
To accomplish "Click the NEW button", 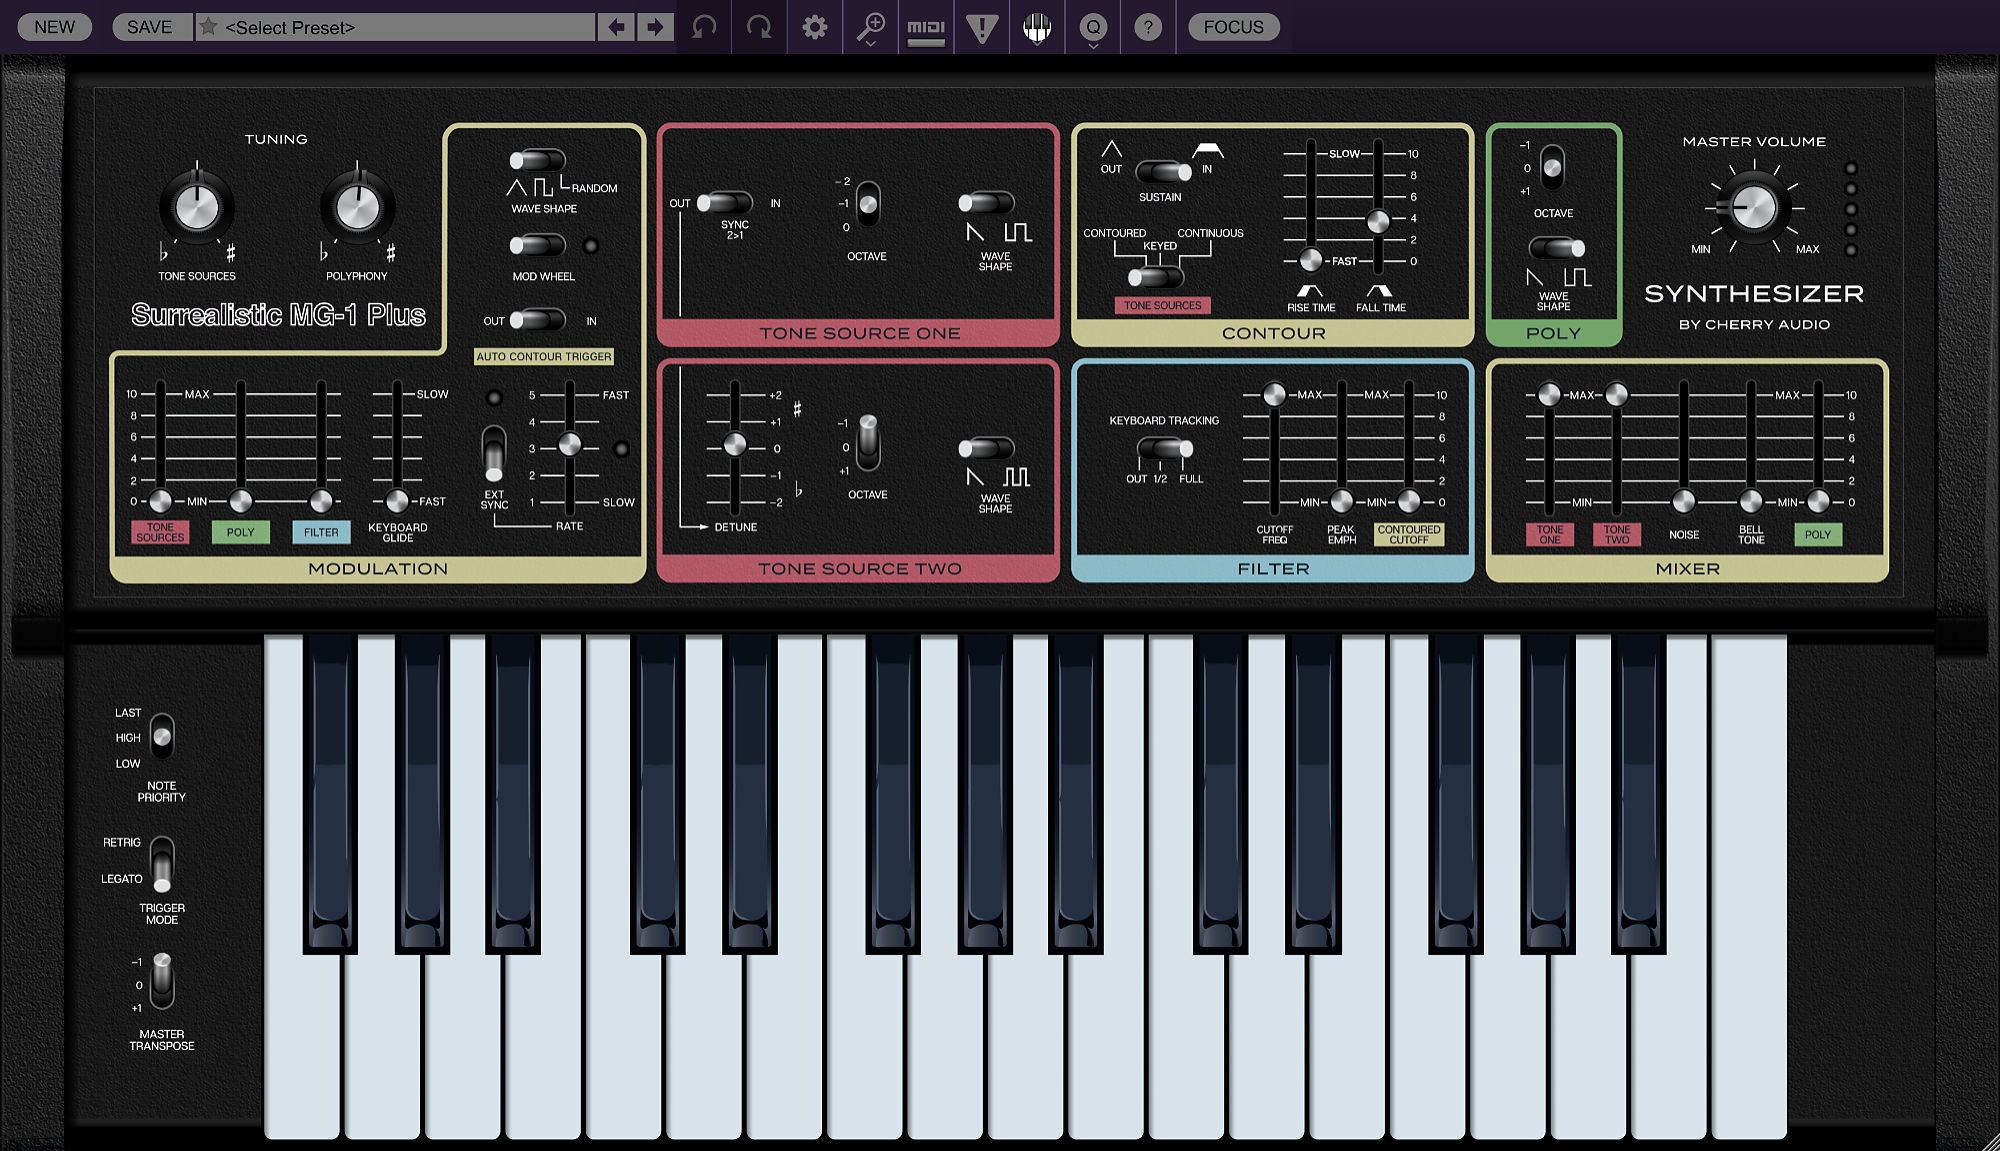I will pyautogui.click(x=54, y=27).
